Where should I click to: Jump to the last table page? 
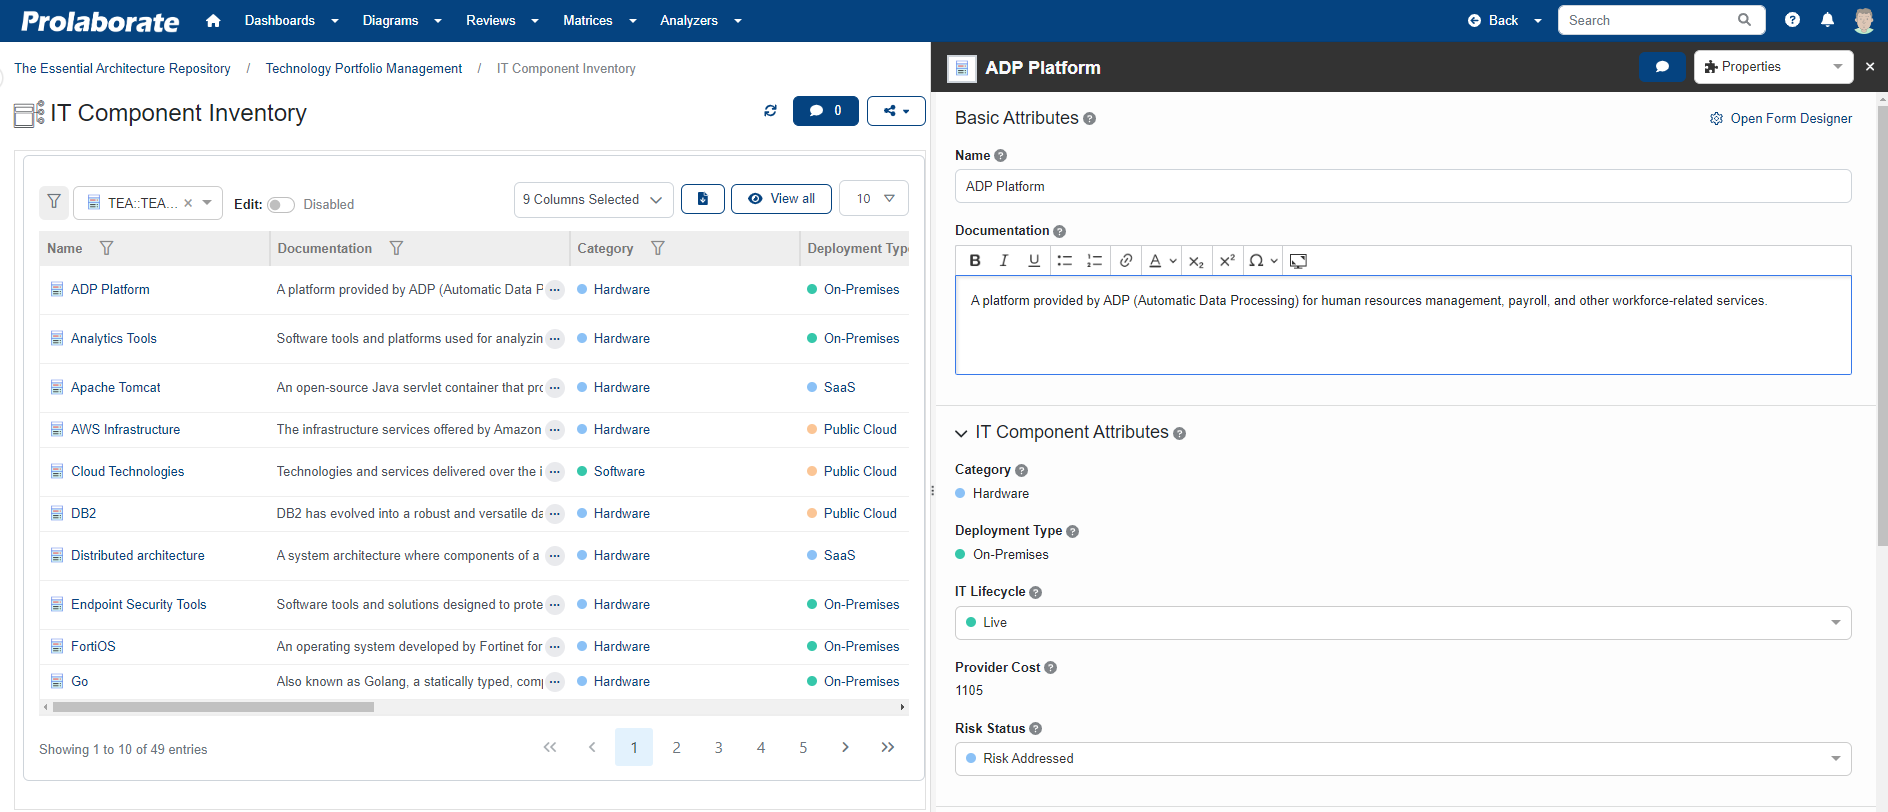click(887, 747)
